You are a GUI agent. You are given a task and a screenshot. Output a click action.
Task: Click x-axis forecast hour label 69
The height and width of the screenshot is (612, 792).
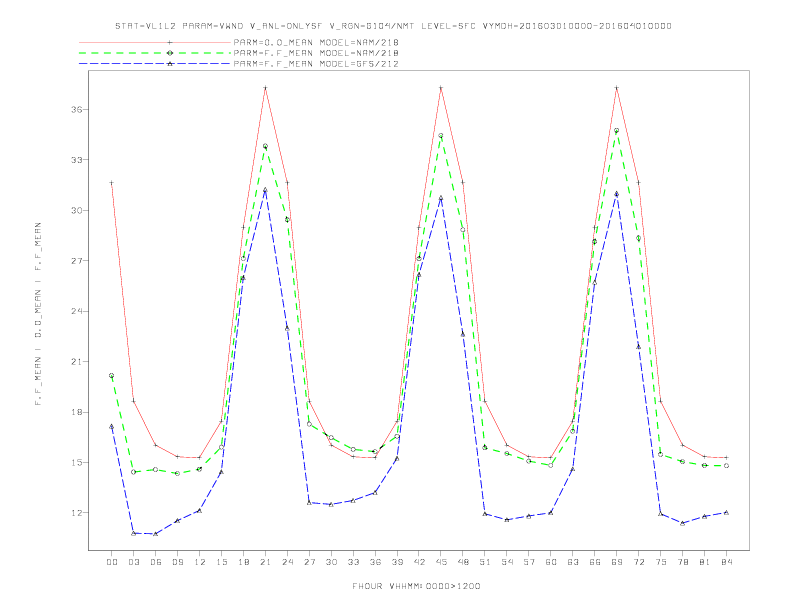(x=617, y=562)
